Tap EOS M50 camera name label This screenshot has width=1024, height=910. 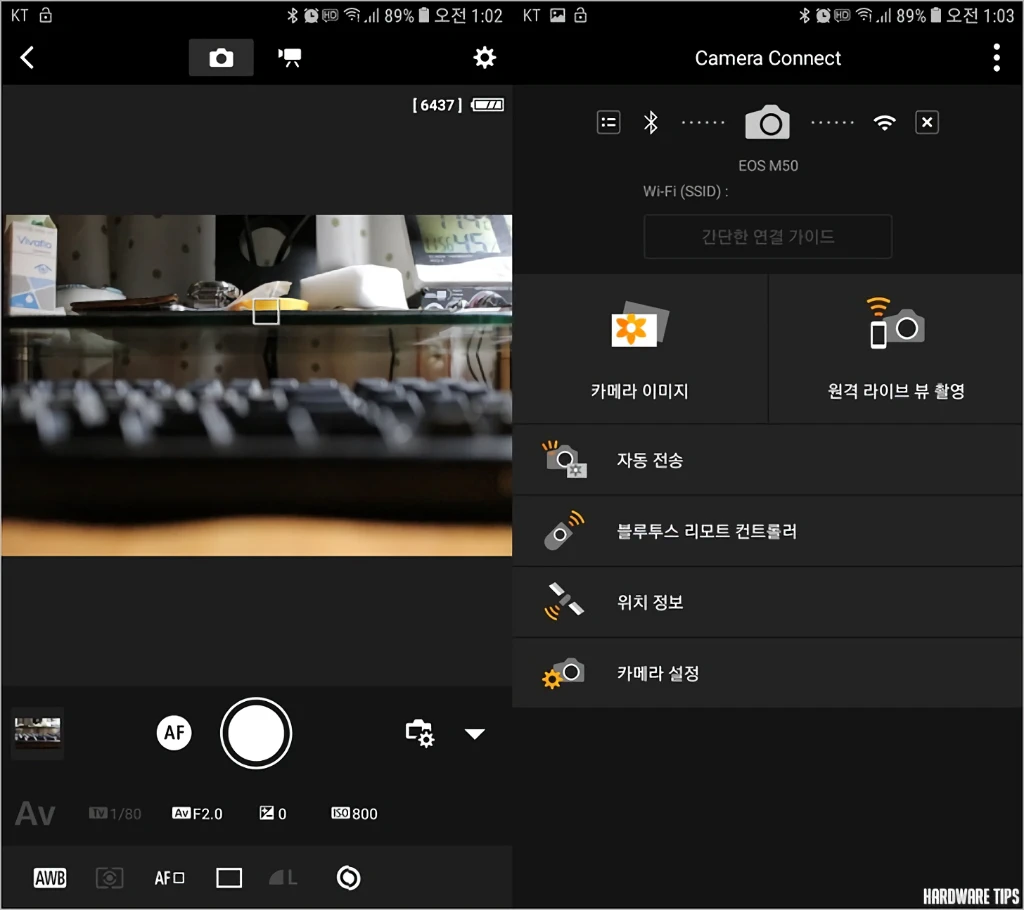point(768,166)
